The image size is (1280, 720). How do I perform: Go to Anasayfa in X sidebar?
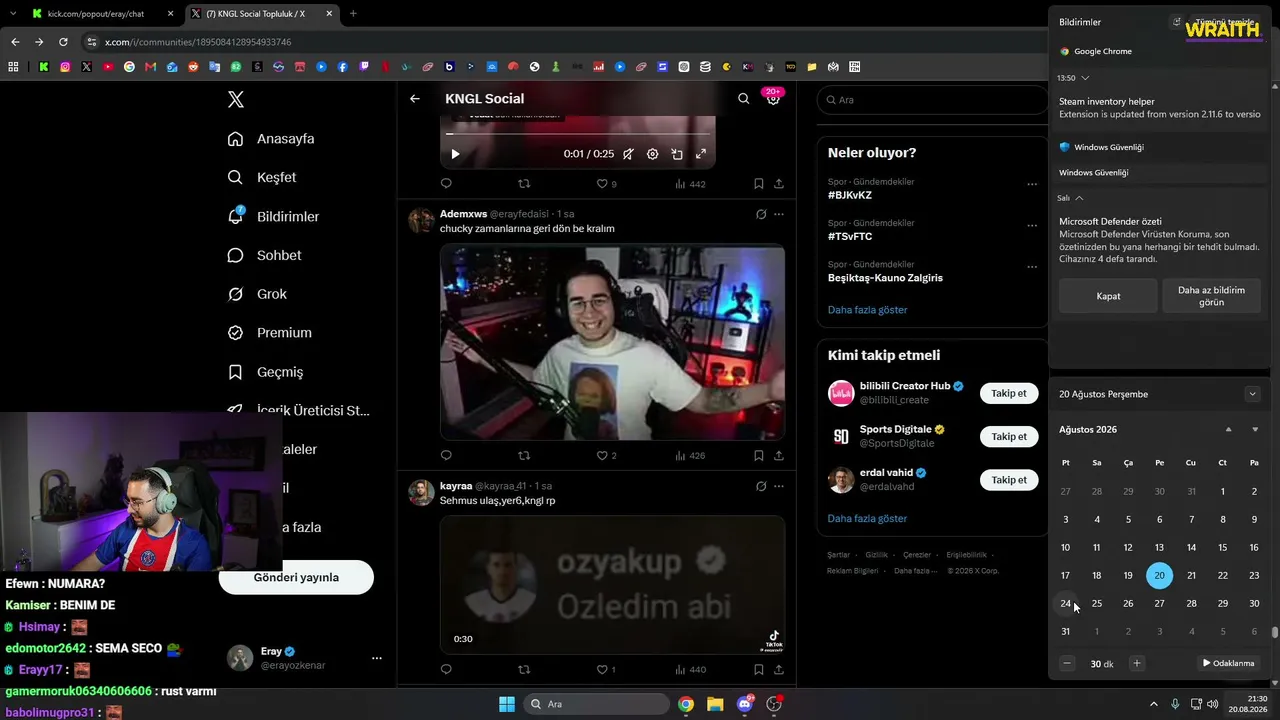[x=271, y=139]
